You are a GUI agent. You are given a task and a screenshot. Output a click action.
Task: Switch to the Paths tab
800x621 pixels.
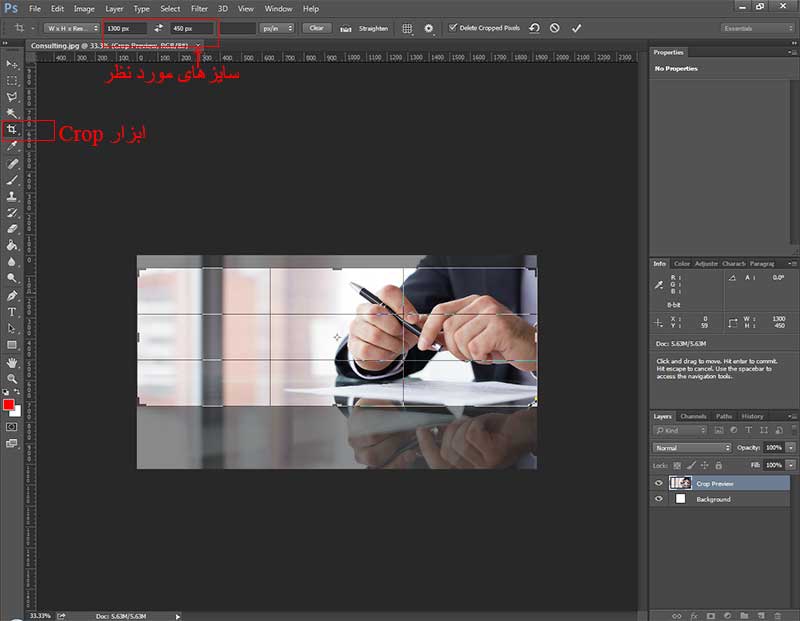pos(723,416)
